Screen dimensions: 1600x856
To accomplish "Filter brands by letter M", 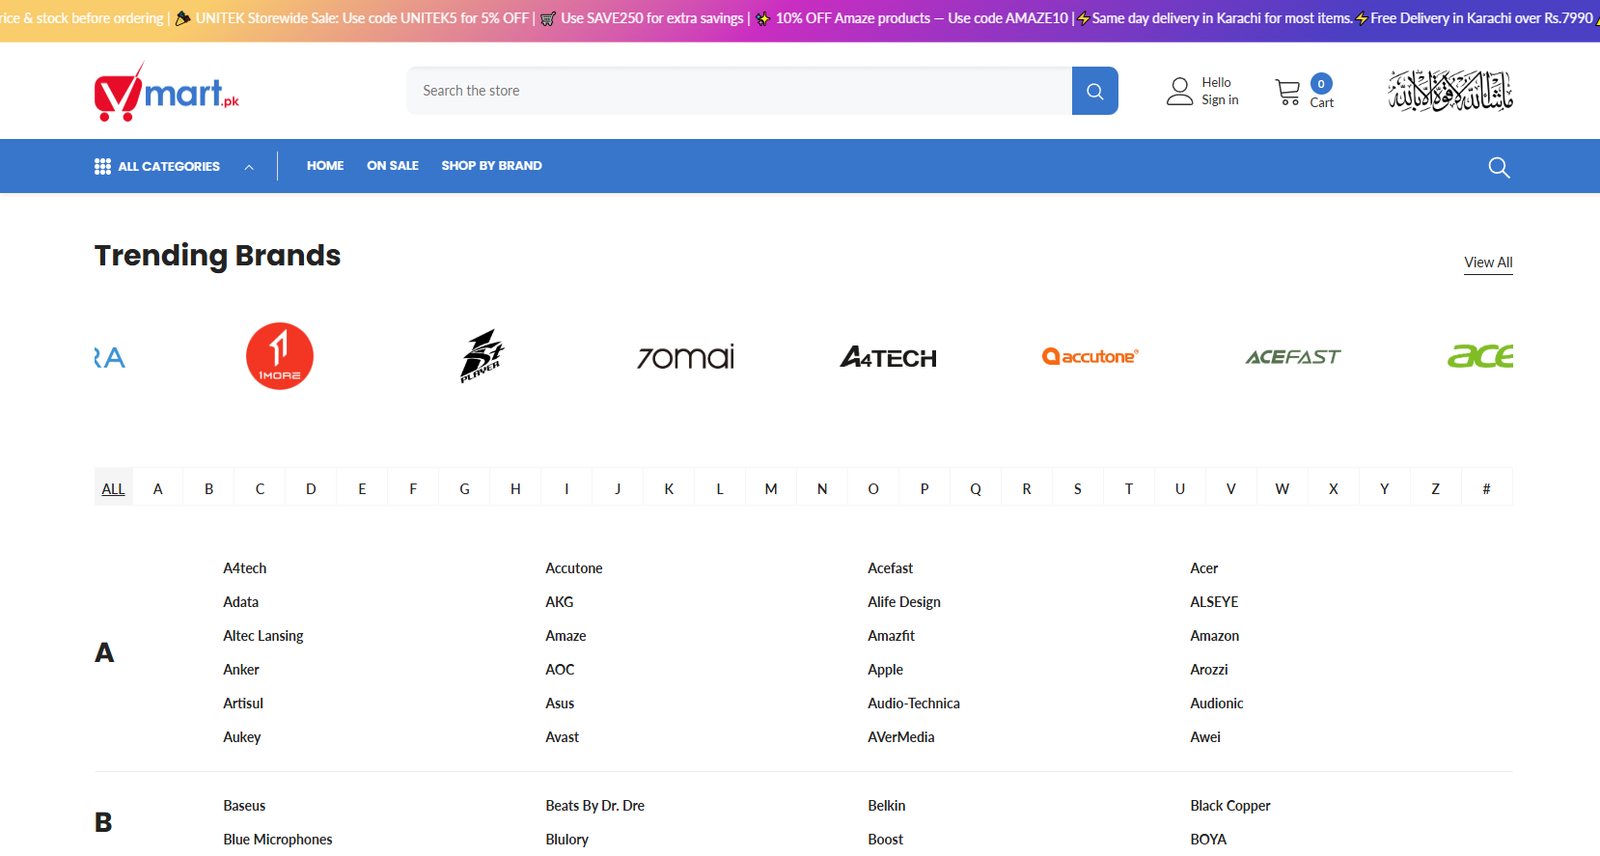I will (x=770, y=489).
